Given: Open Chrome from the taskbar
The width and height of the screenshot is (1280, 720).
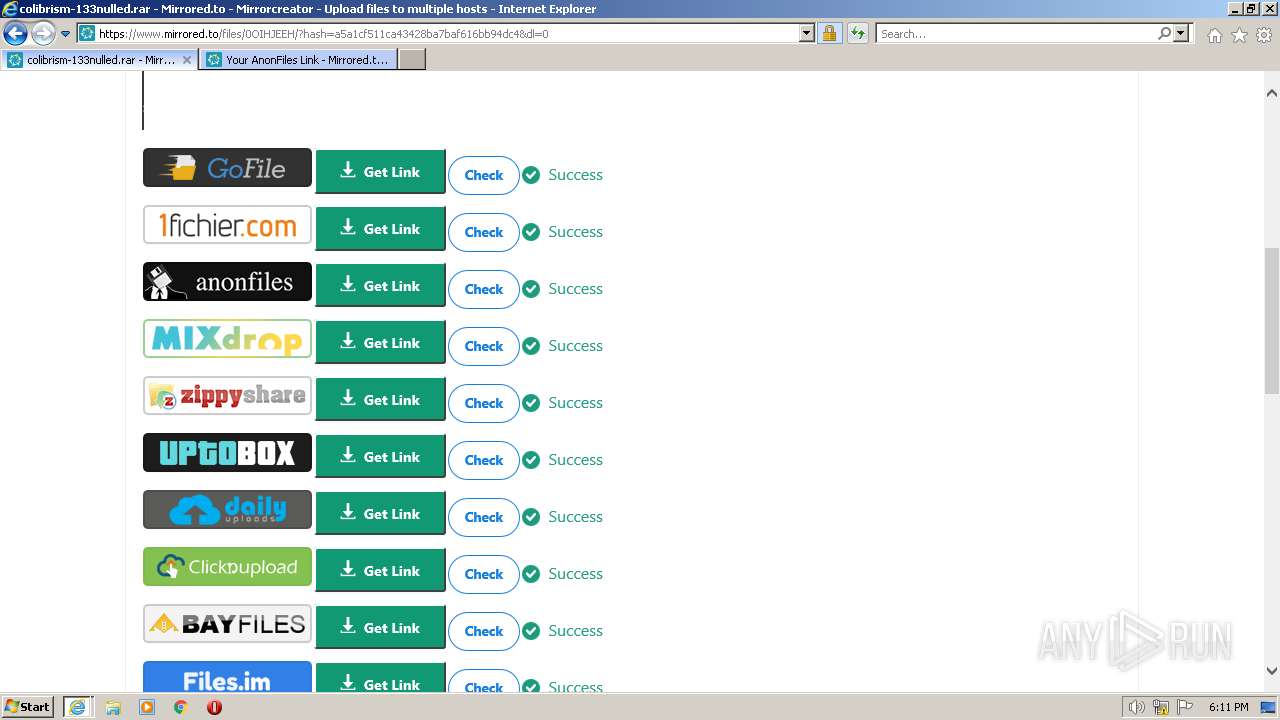Looking at the screenshot, I should pos(181,707).
